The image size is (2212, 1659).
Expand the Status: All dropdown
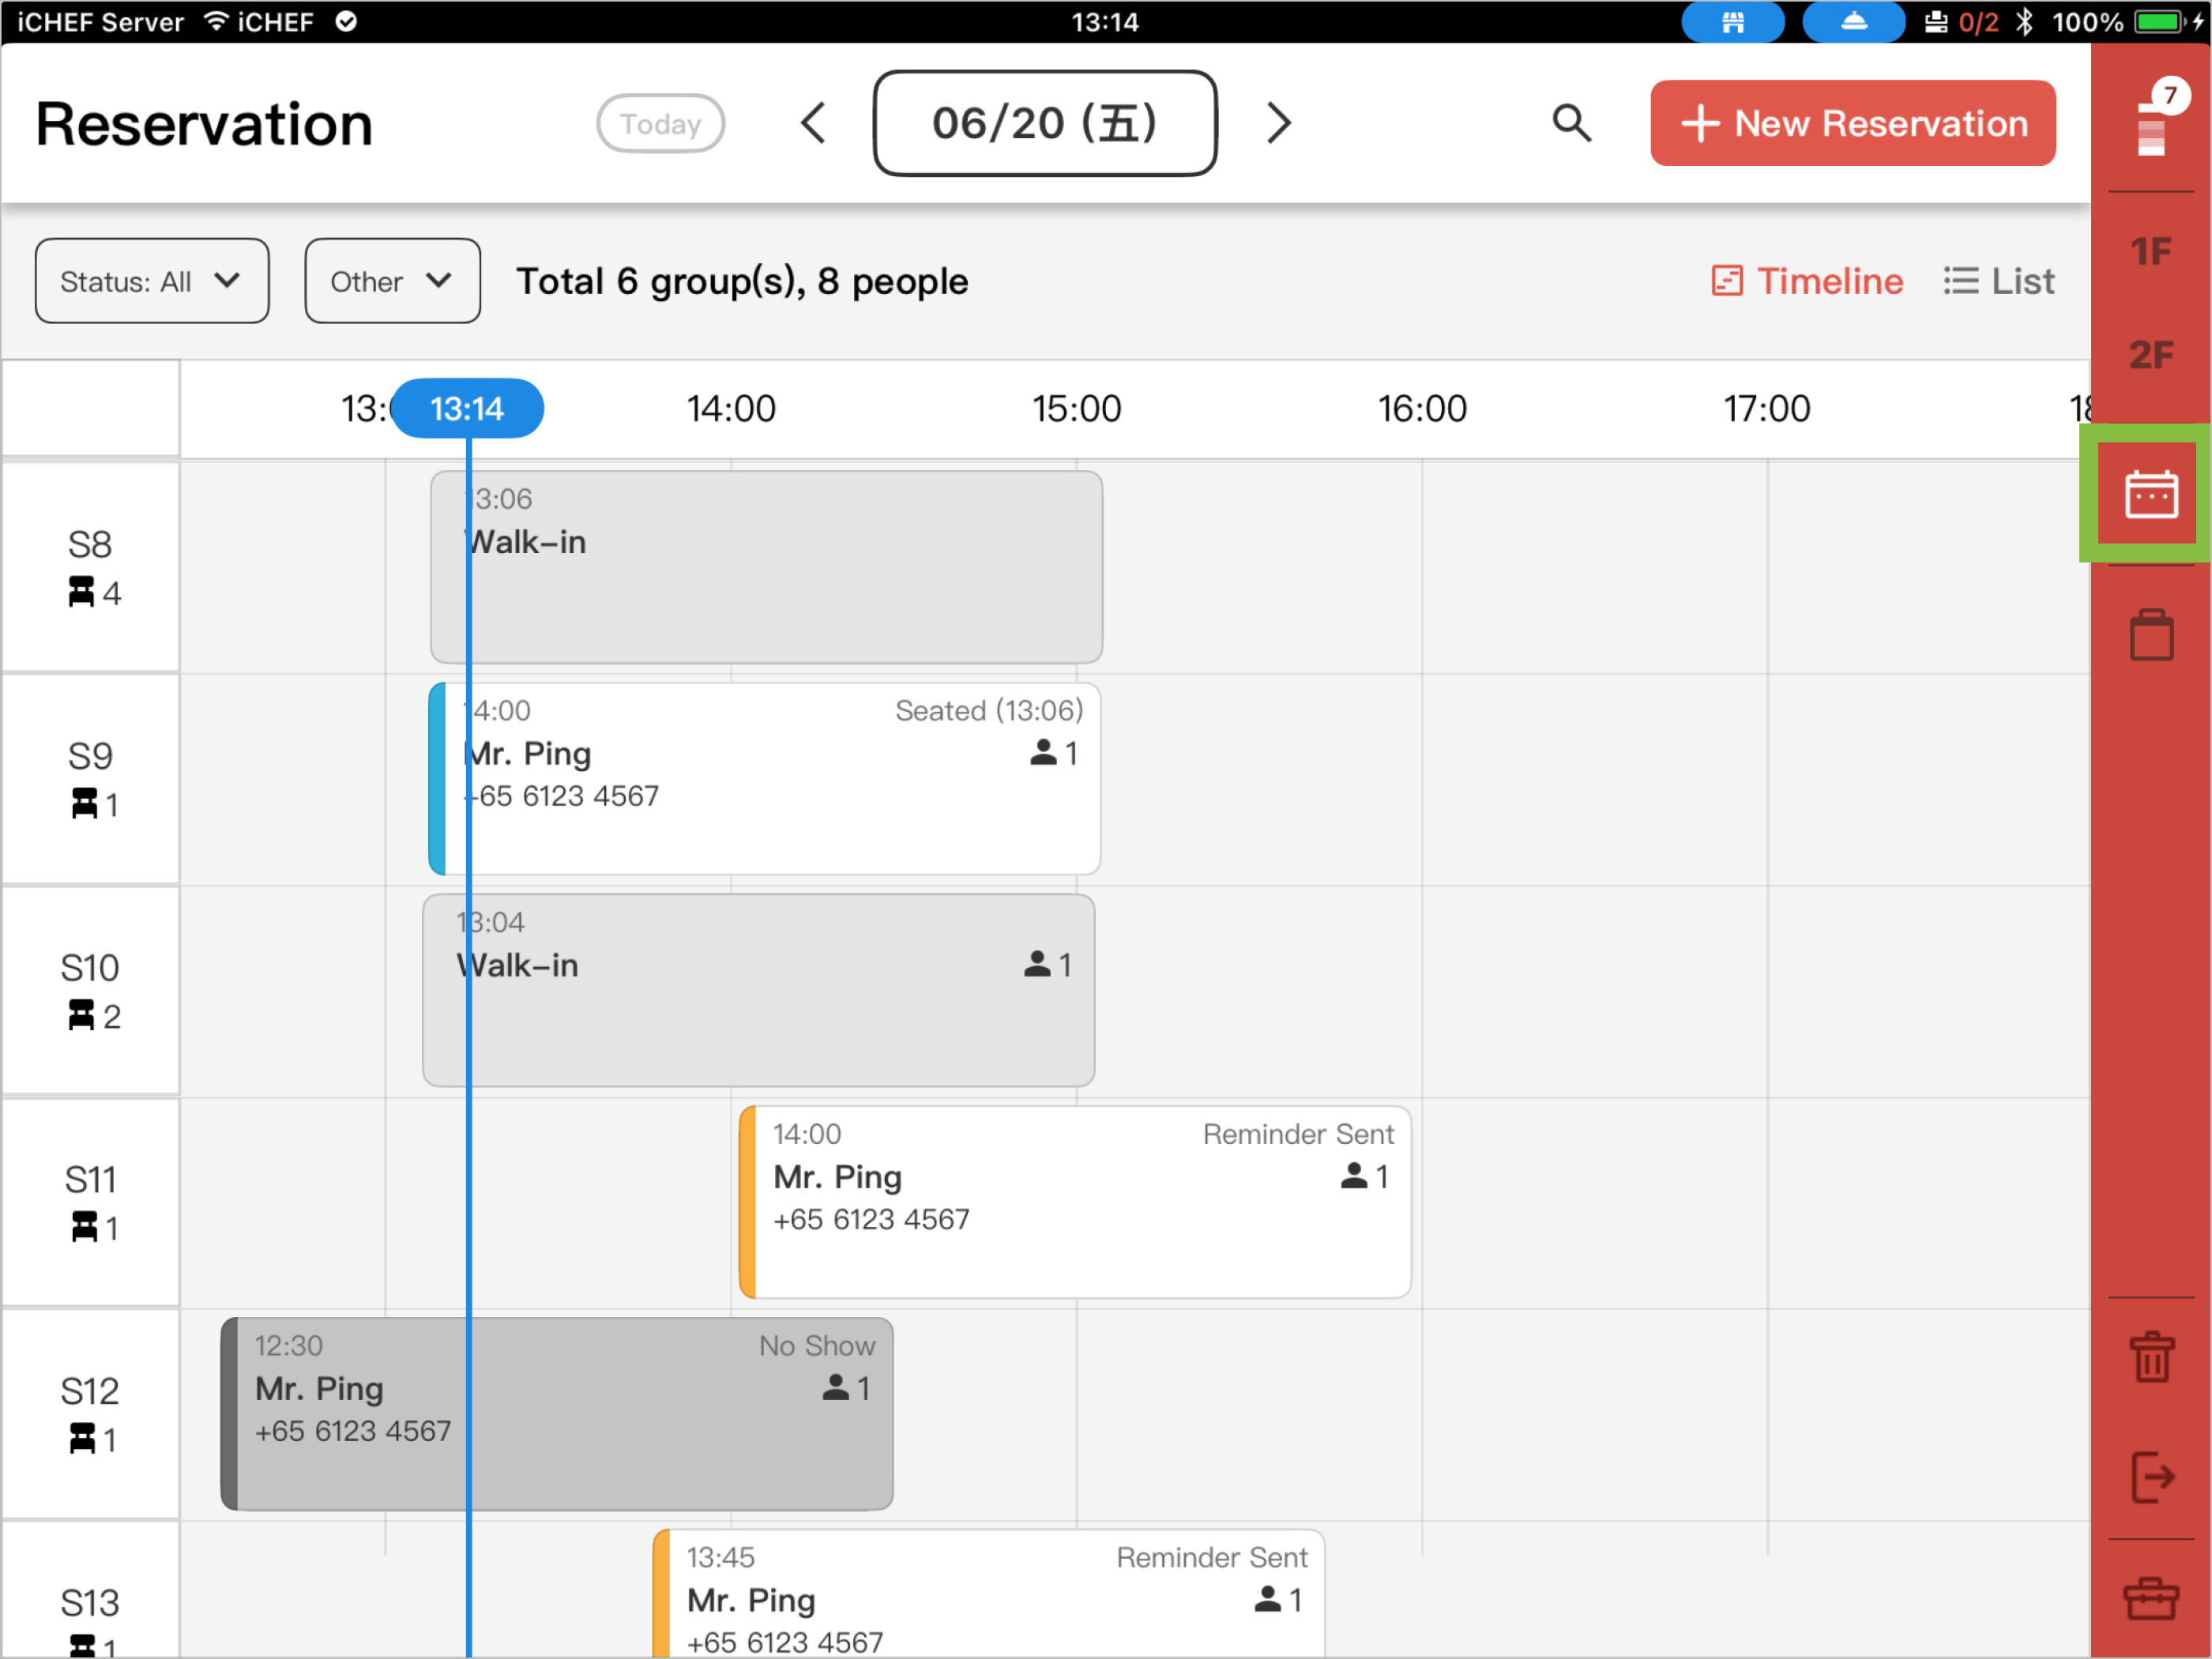coord(152,281)
